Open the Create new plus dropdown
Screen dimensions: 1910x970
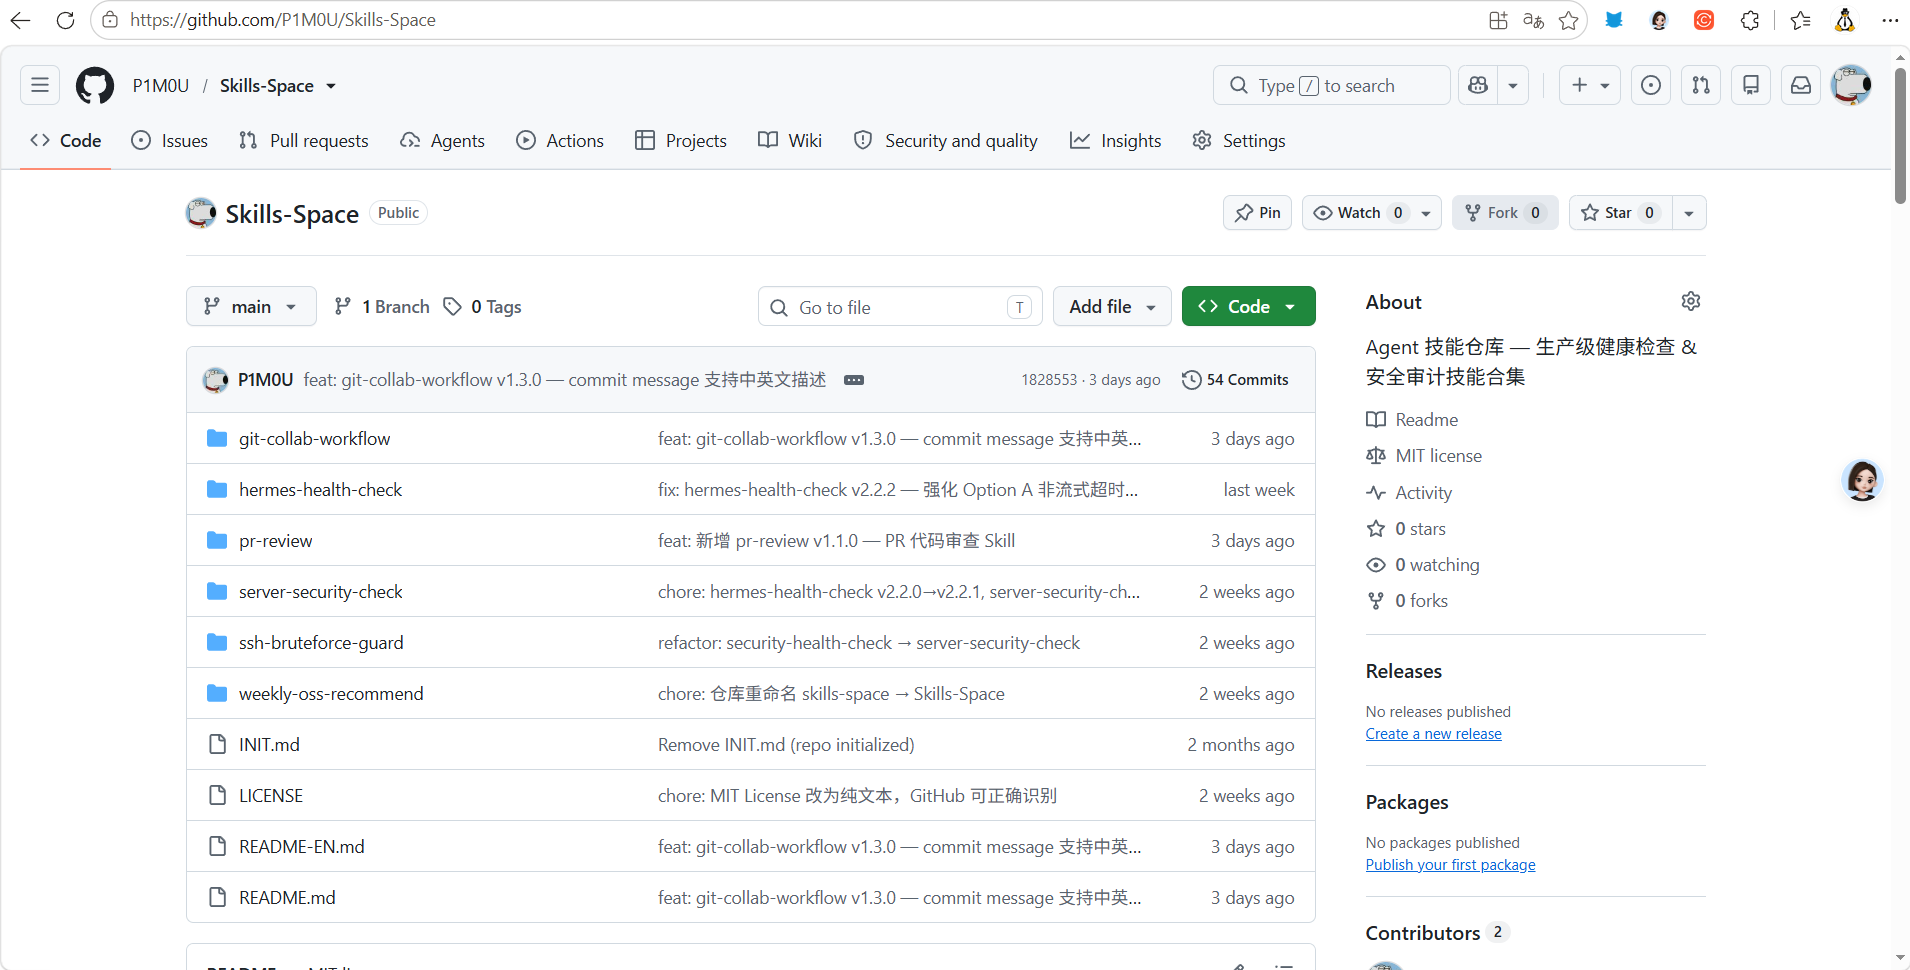pyautogui.click(x=1590, y=85)
